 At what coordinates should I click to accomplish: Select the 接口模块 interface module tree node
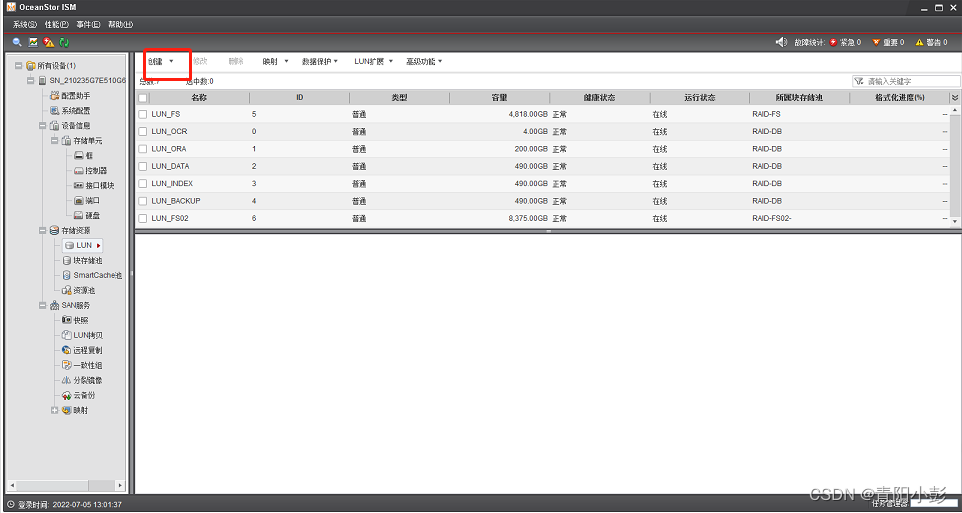94,185
